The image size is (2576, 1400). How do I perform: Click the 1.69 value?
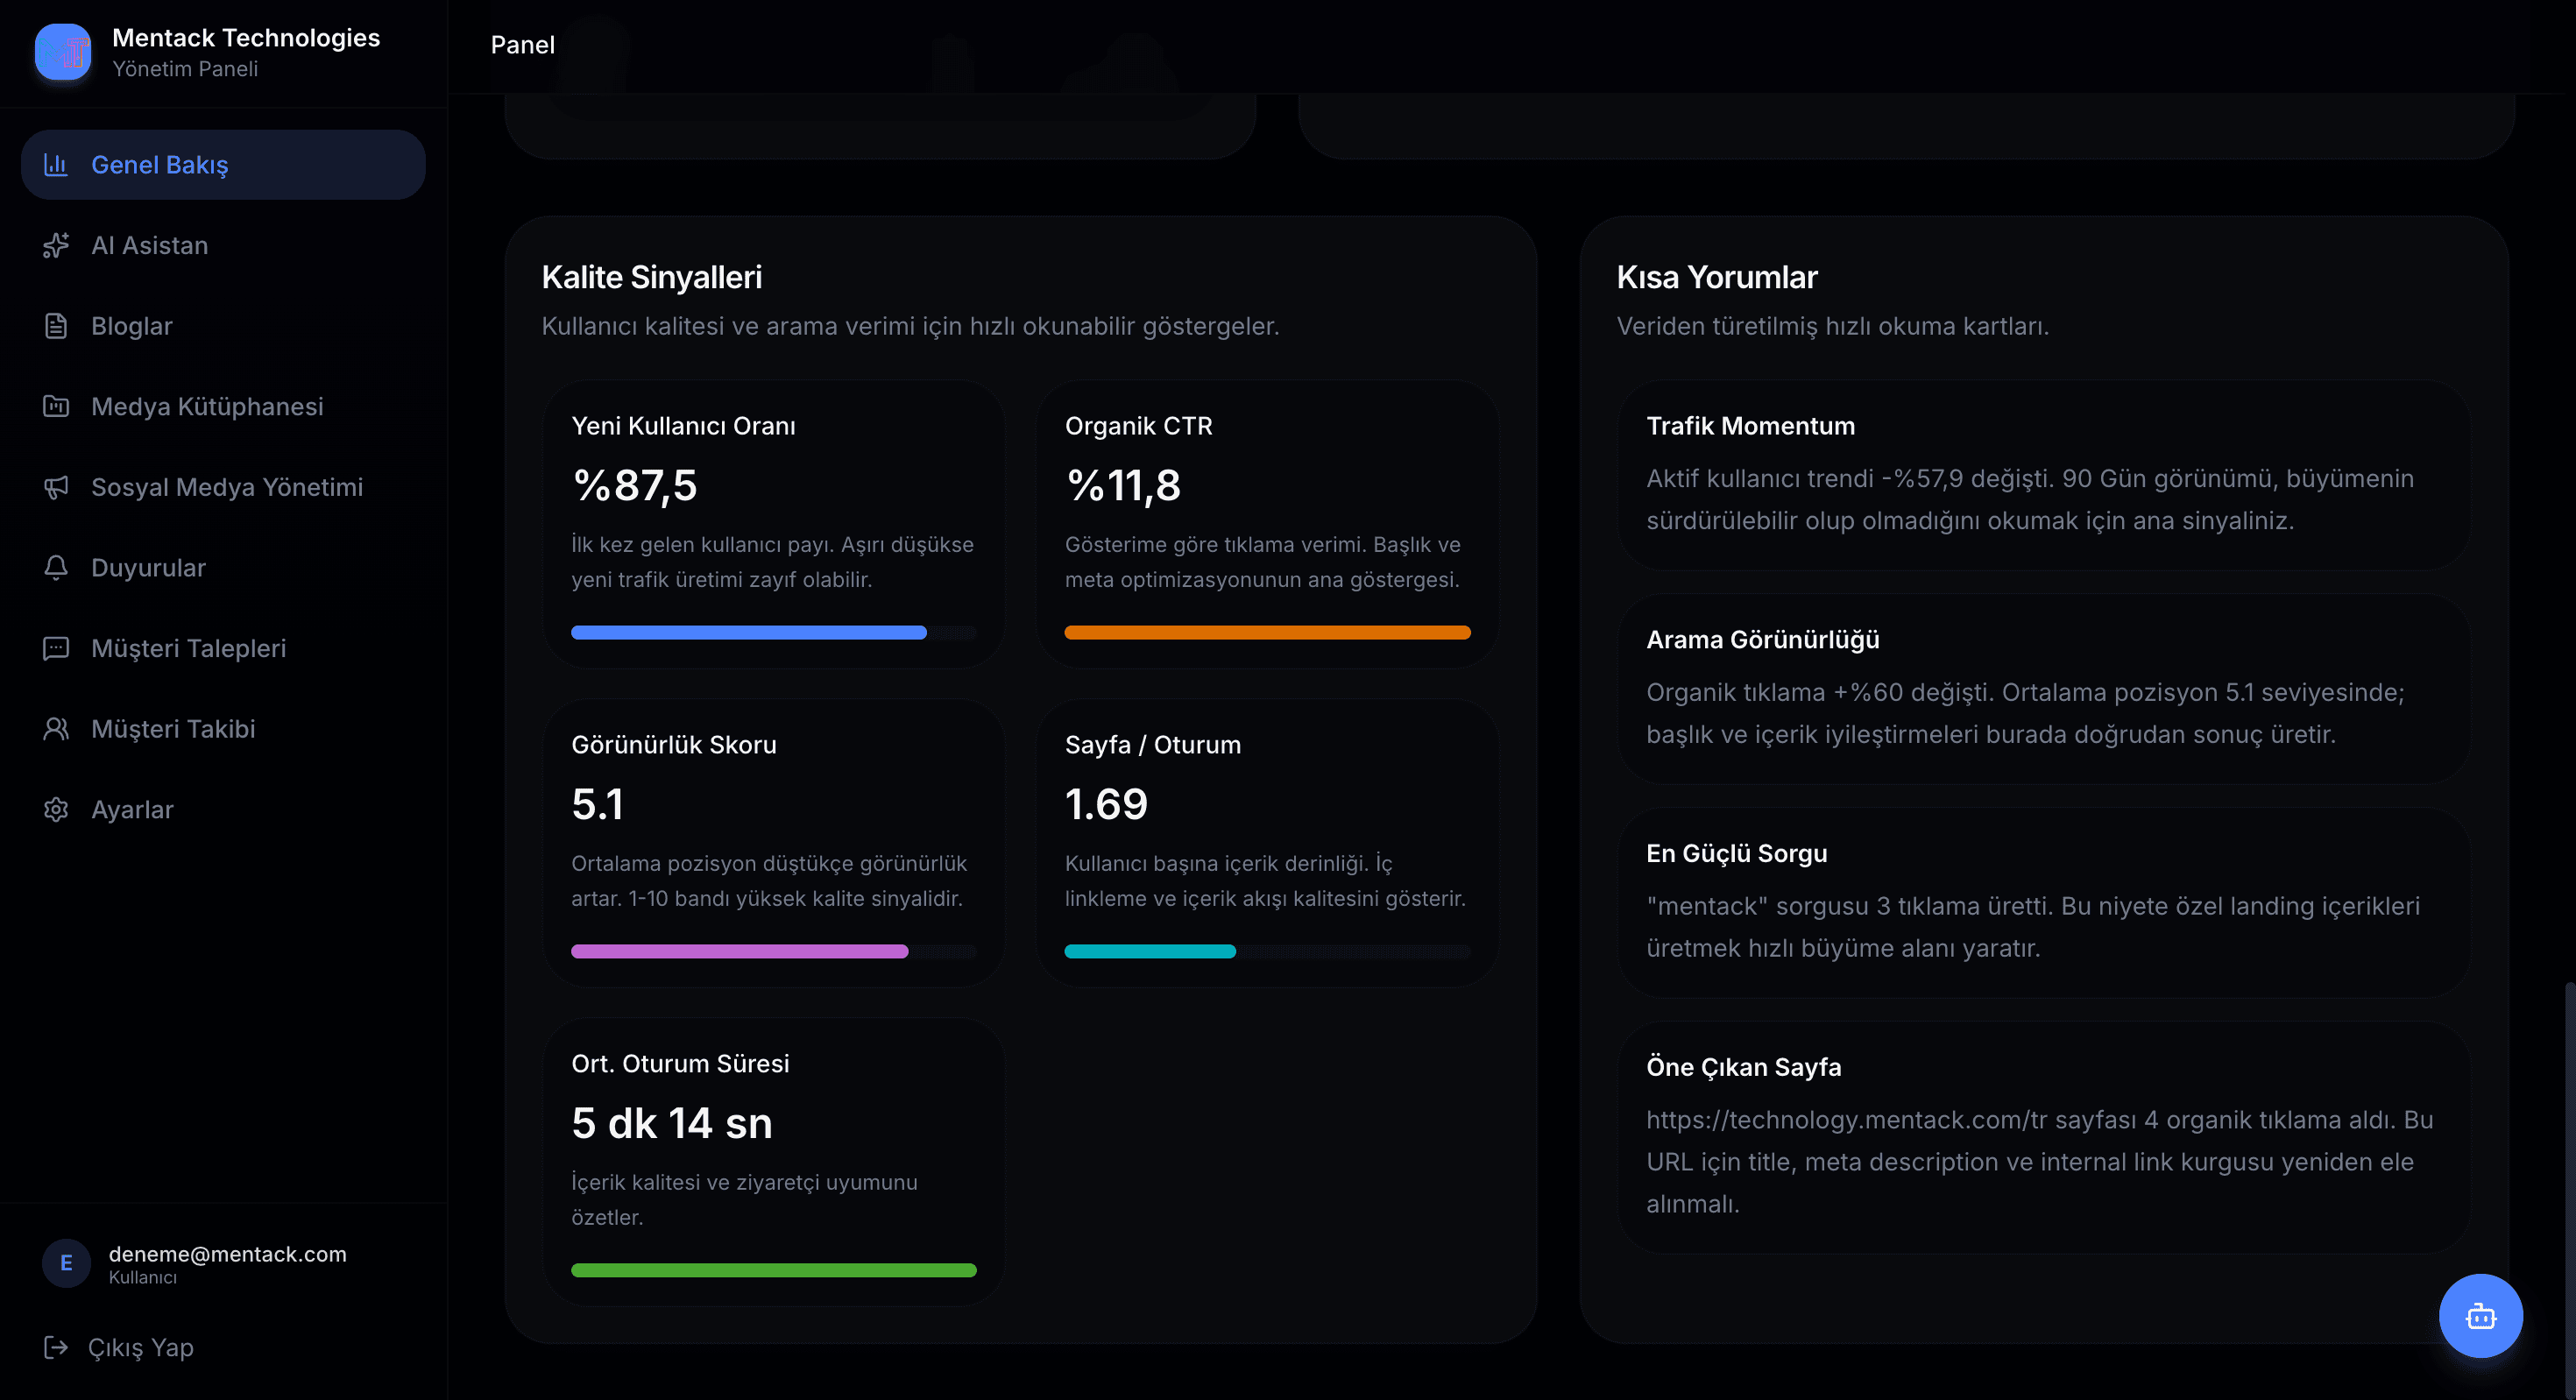click(x=1106, y=804)
